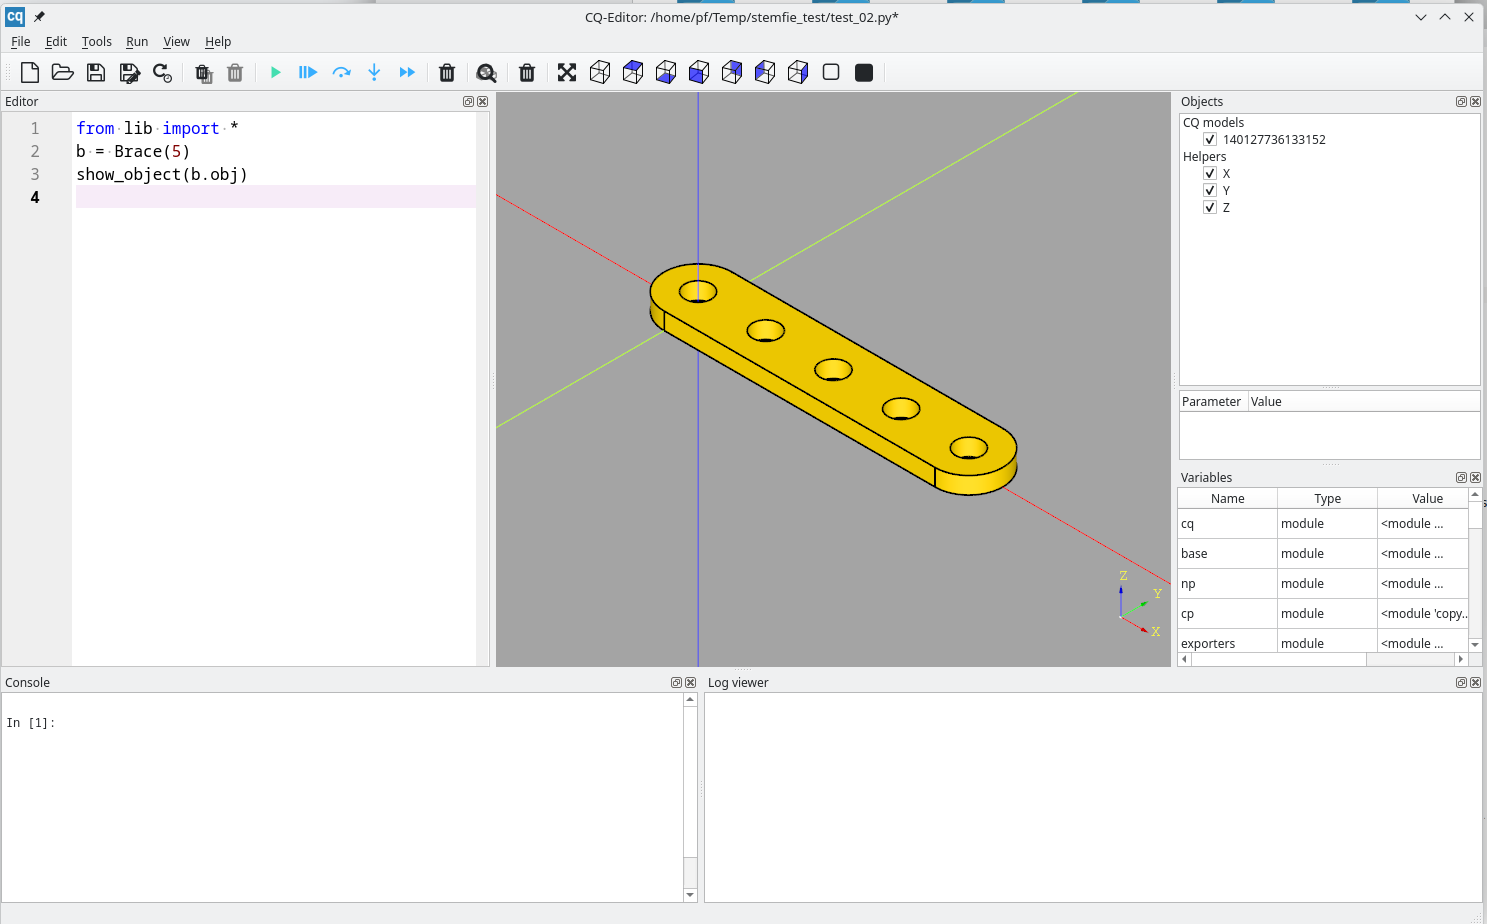Click the Fit view crossed-arrows icon

coord(567,72)
